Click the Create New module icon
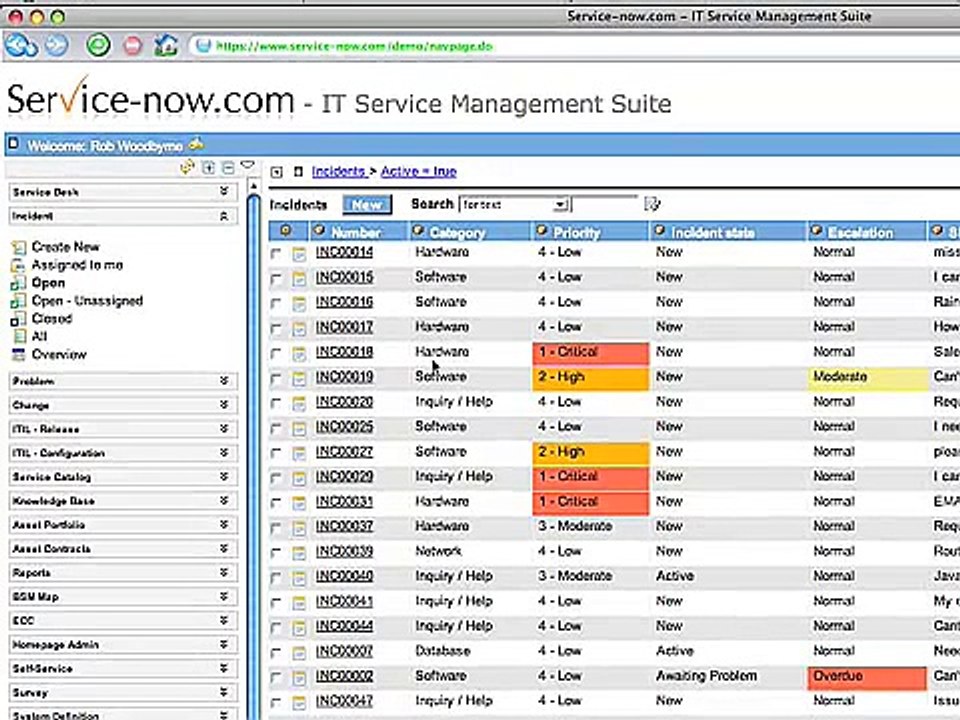Screen dimensions: 960x720 click(x=19, y=247)
